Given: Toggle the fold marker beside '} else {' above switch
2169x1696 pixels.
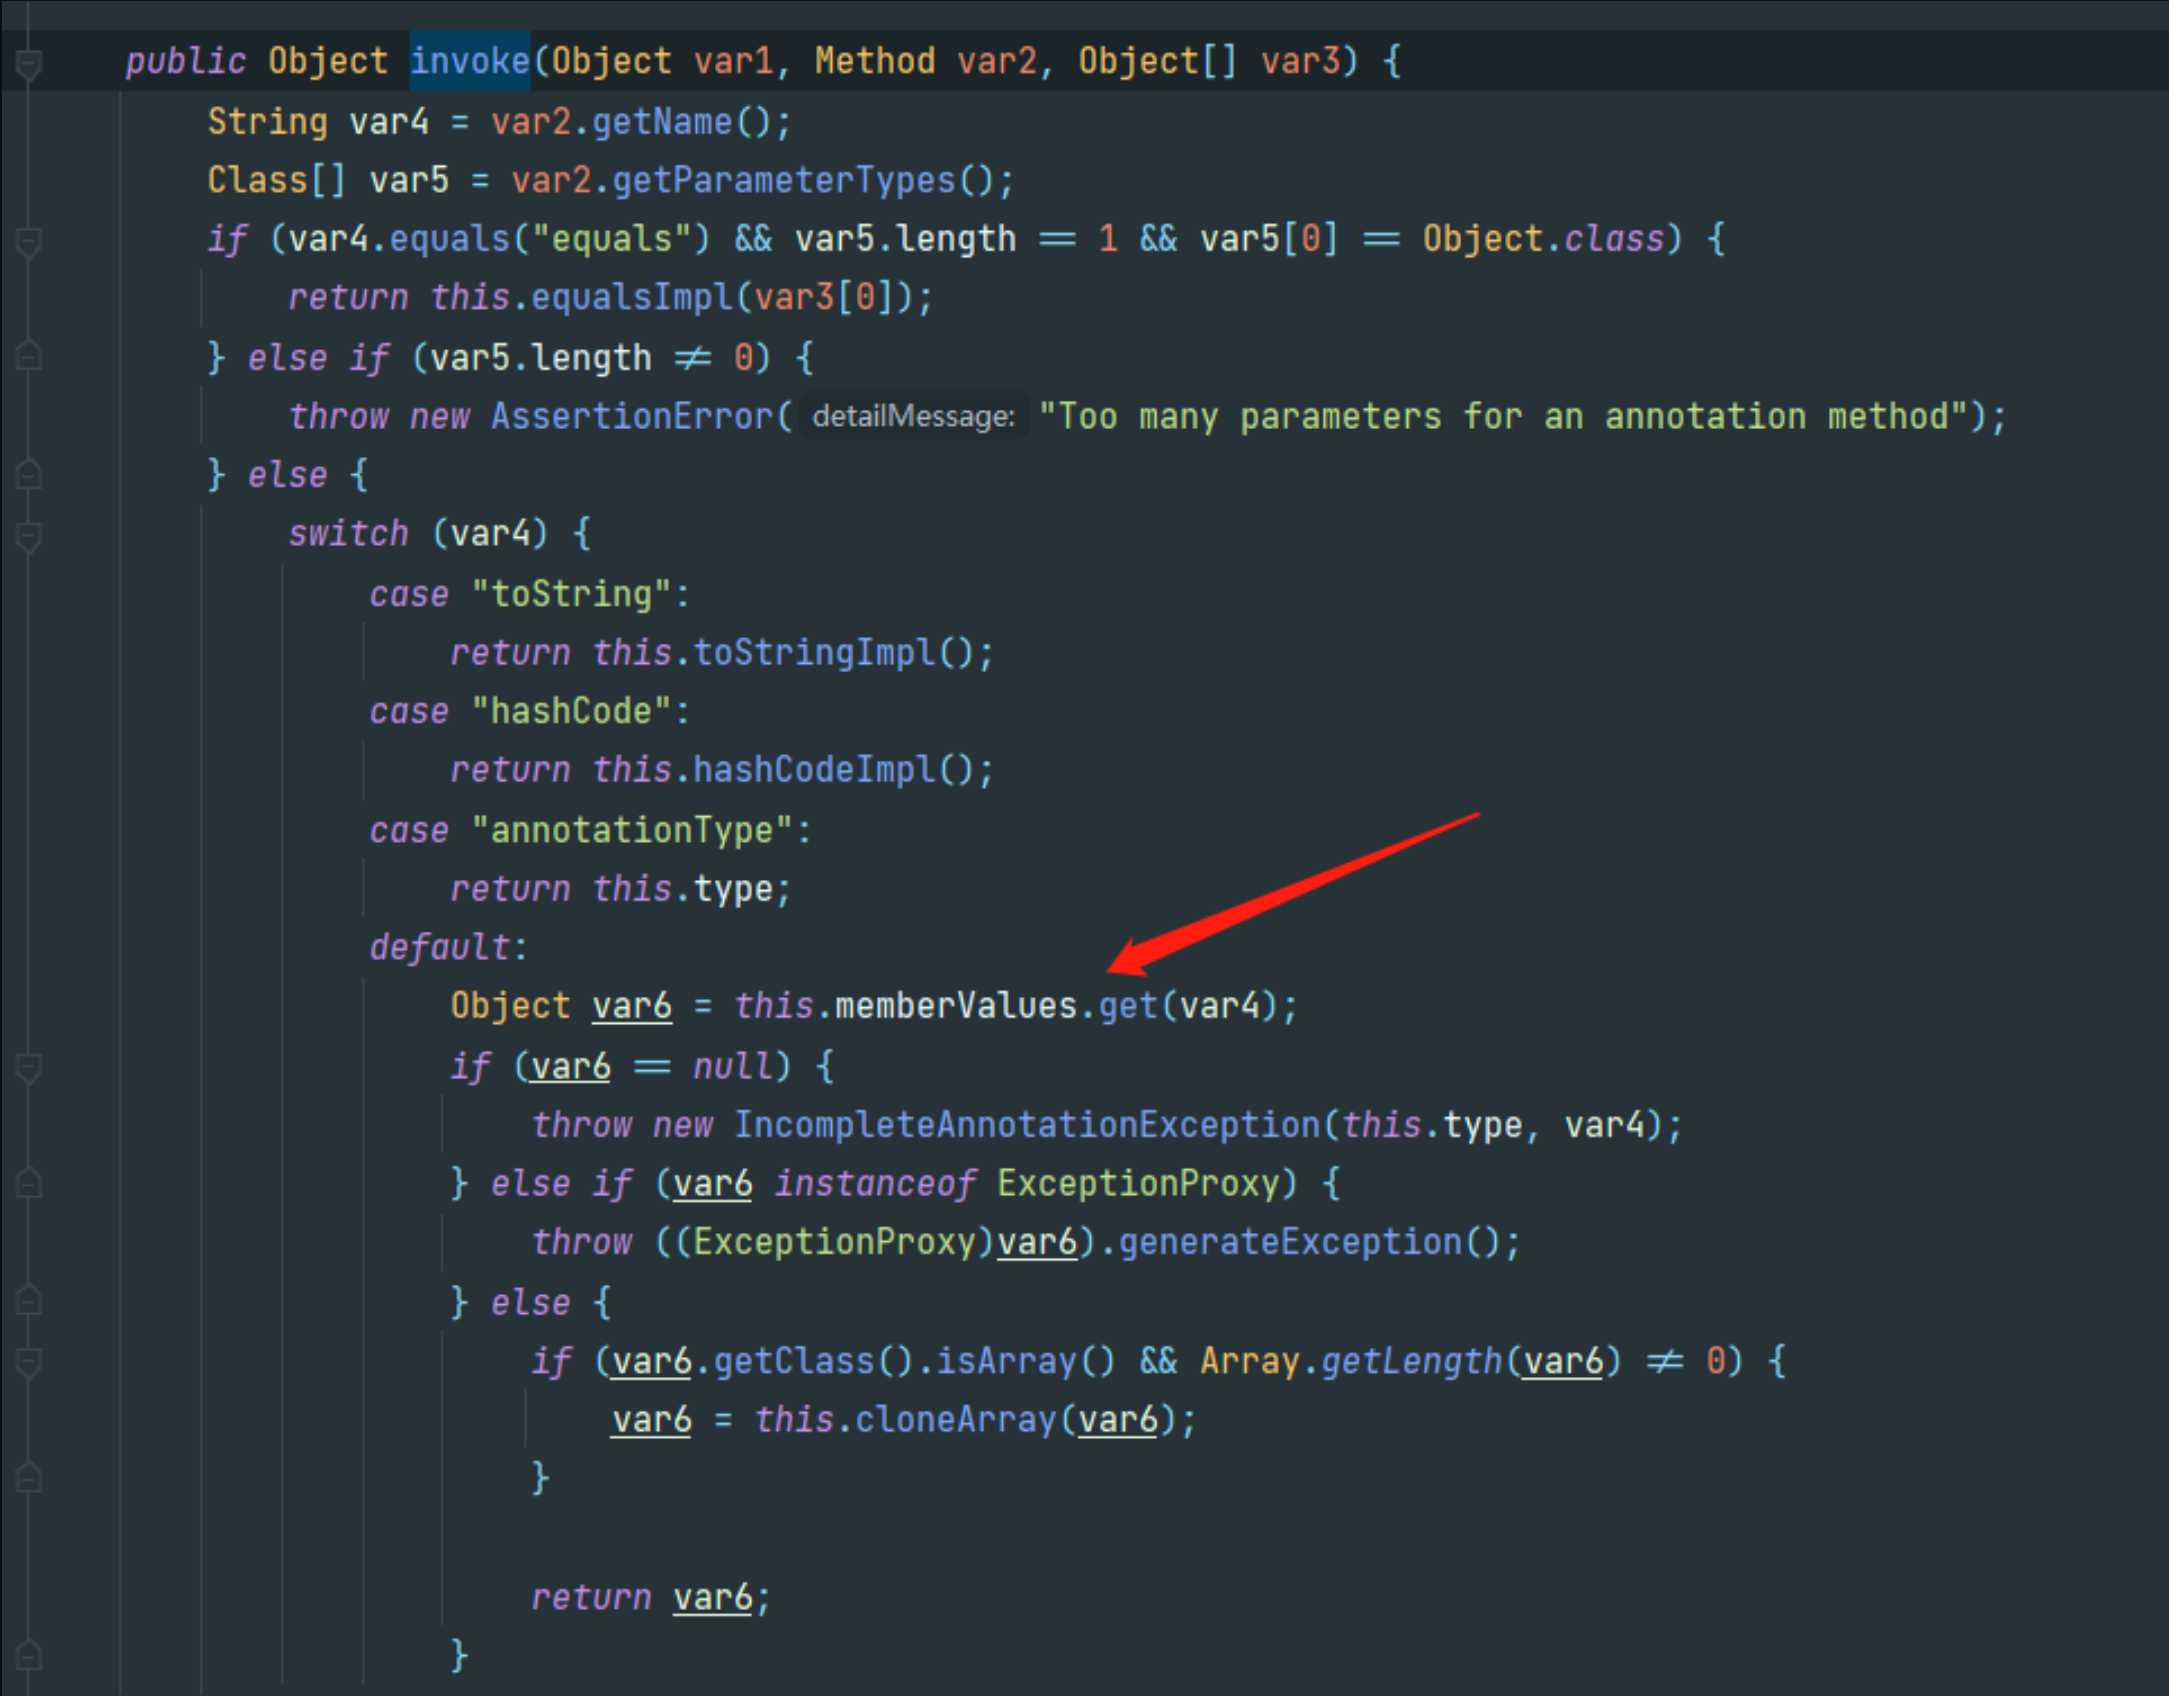Looking at the screenshot, I should (29, 474).
